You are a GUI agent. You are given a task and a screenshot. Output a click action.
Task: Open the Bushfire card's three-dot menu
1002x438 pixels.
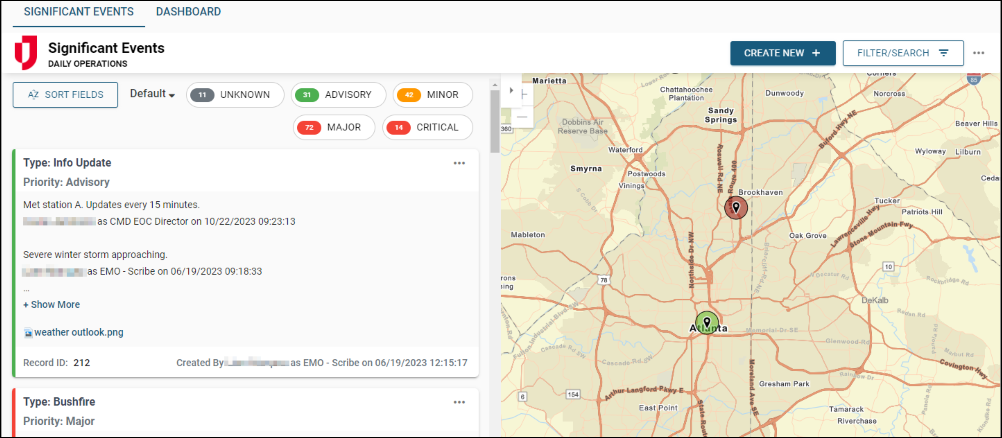pyautogui.click(x=459, y=402)
